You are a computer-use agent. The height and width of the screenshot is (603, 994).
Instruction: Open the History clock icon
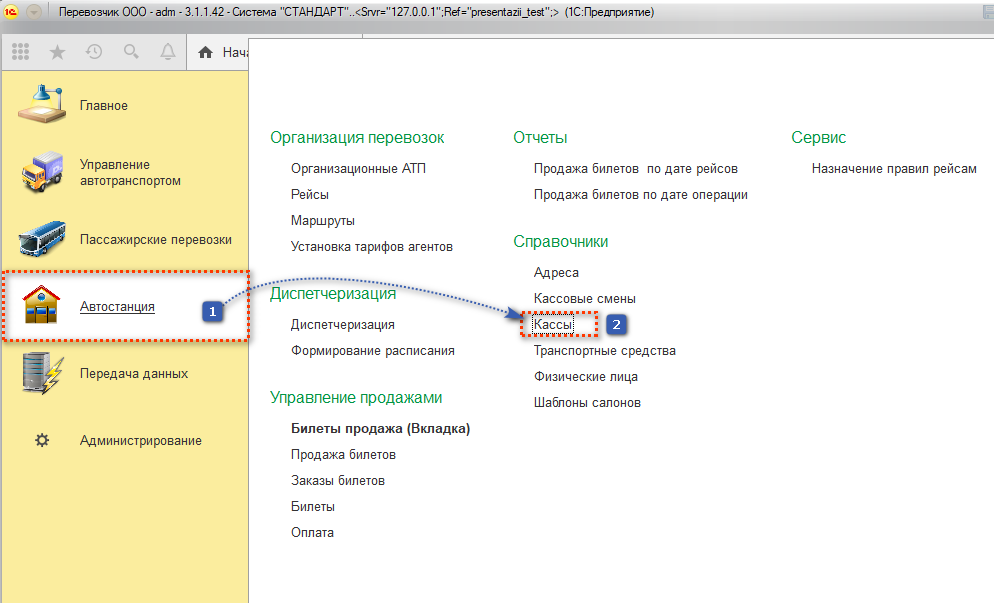(x=94, y=52)
